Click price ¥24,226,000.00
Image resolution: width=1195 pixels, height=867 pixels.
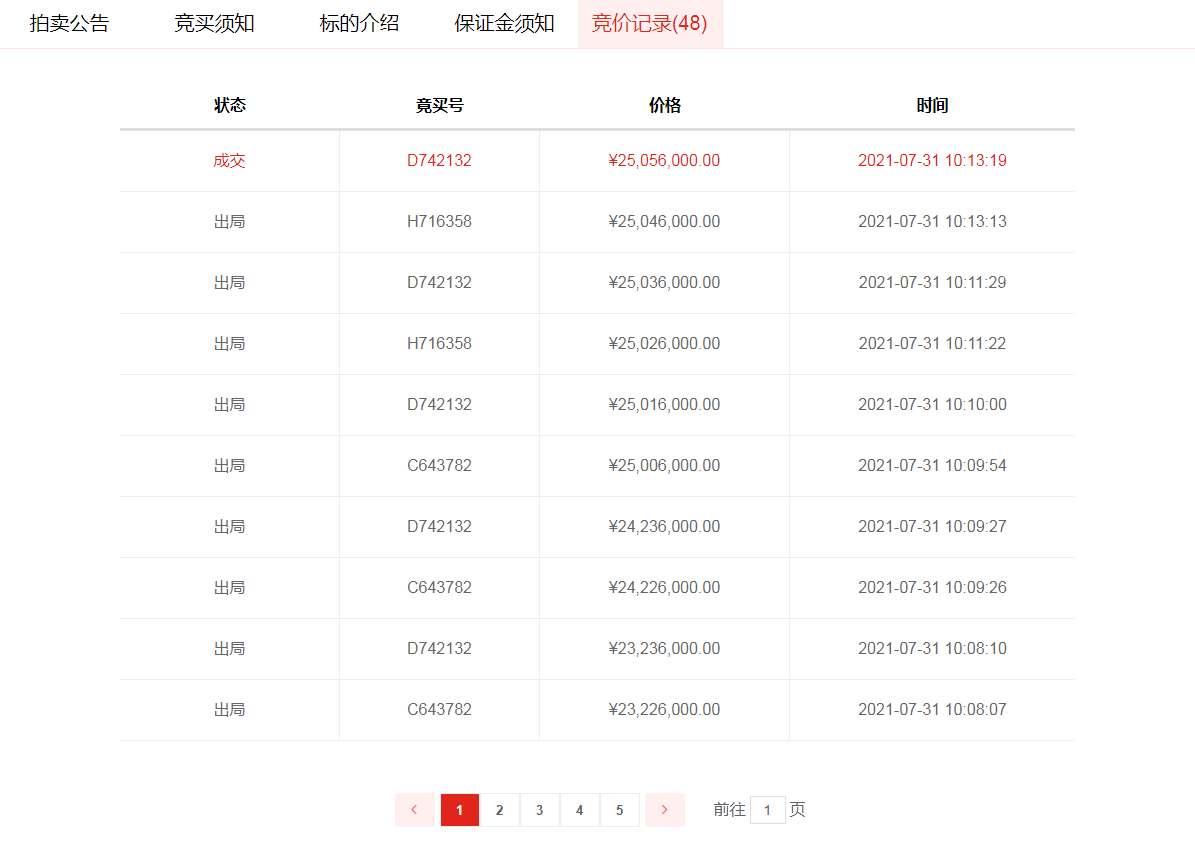(x=665, y=587)
